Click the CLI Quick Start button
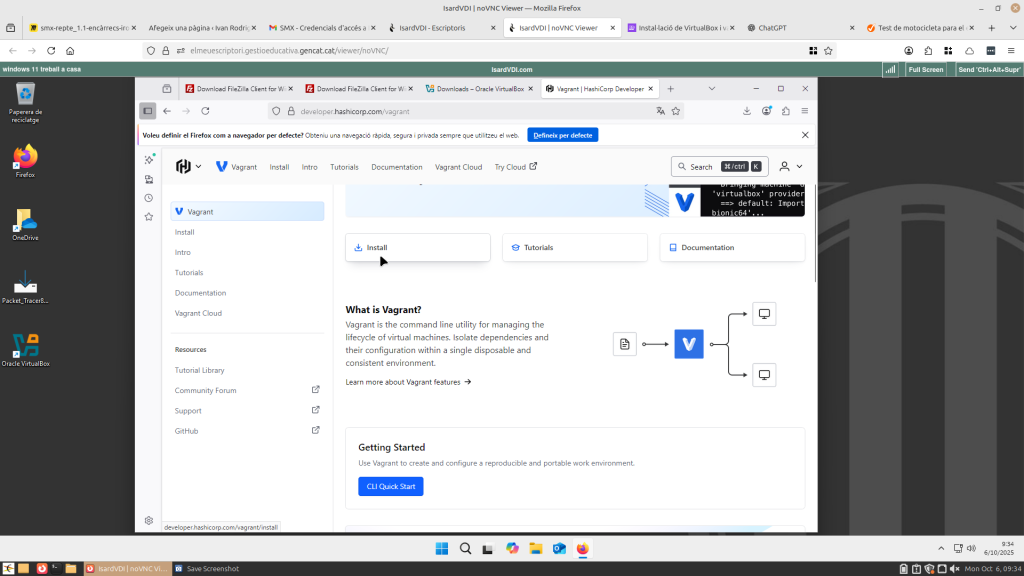The height and width of the screenshot is (576, 1024). click(390, 487)
